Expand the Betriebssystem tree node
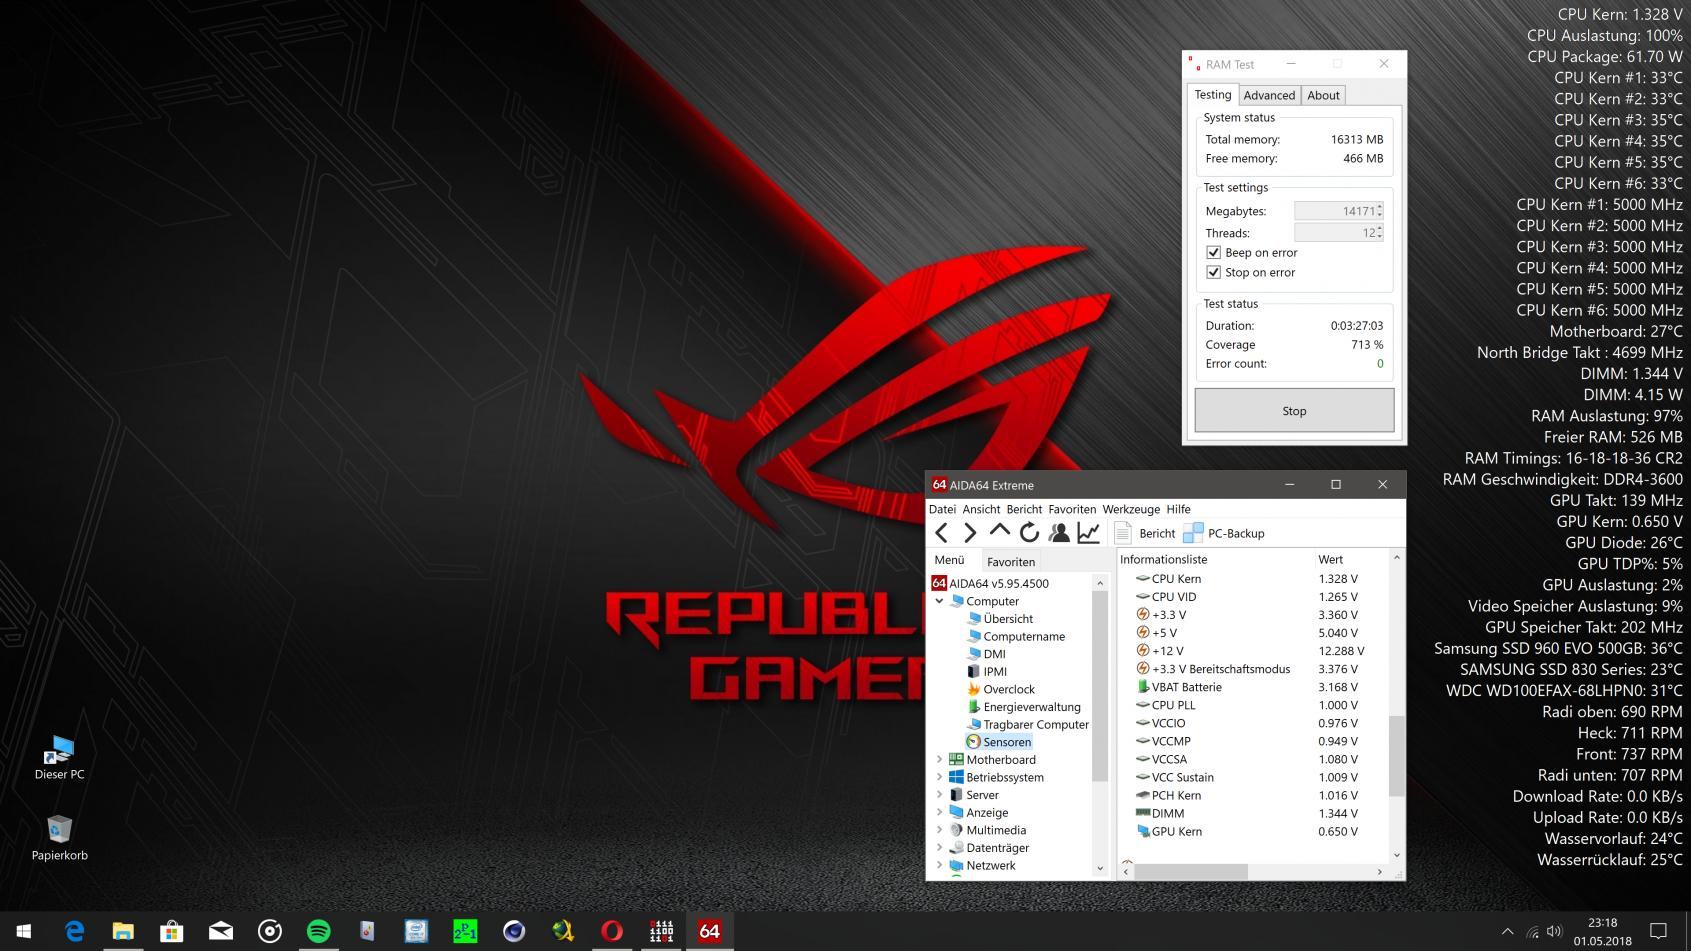1691x951 pixels. (x=939, y=777)
